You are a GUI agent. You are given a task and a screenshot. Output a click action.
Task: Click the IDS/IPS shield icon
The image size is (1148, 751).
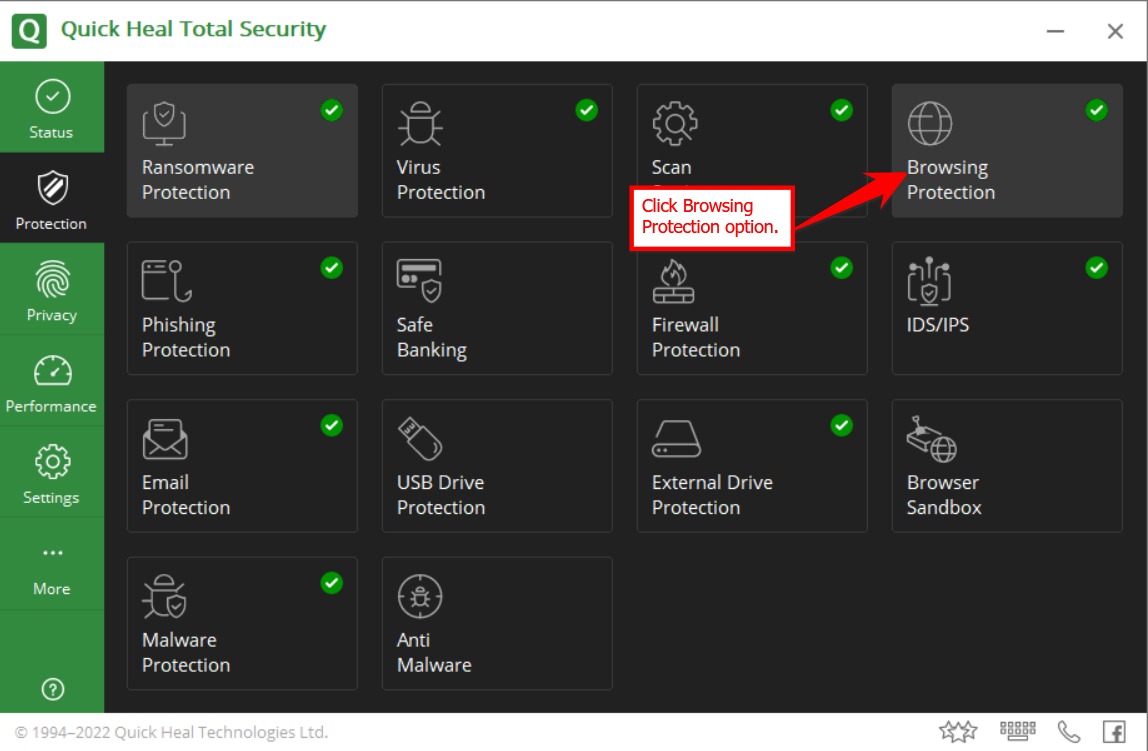[929, 281]
